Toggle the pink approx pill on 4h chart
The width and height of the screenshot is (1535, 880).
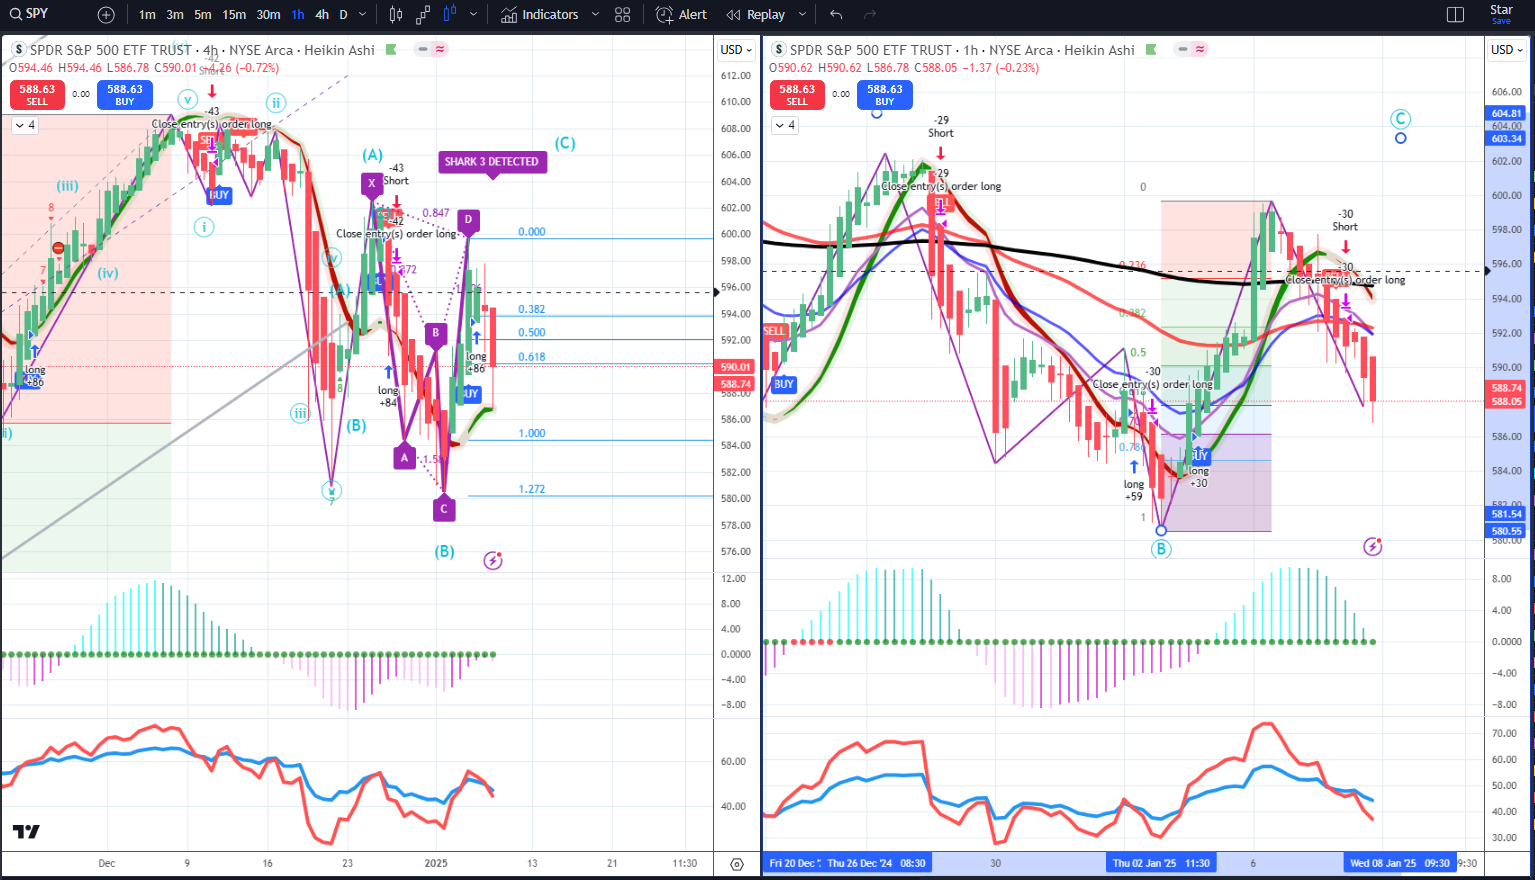pyautogui.click(x=440, y=49)
